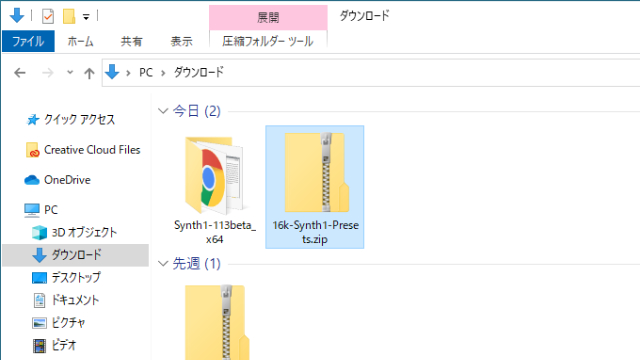
Task: Go forward with the right arrow button
Action: pyautogui.click(x=48, y=73)
